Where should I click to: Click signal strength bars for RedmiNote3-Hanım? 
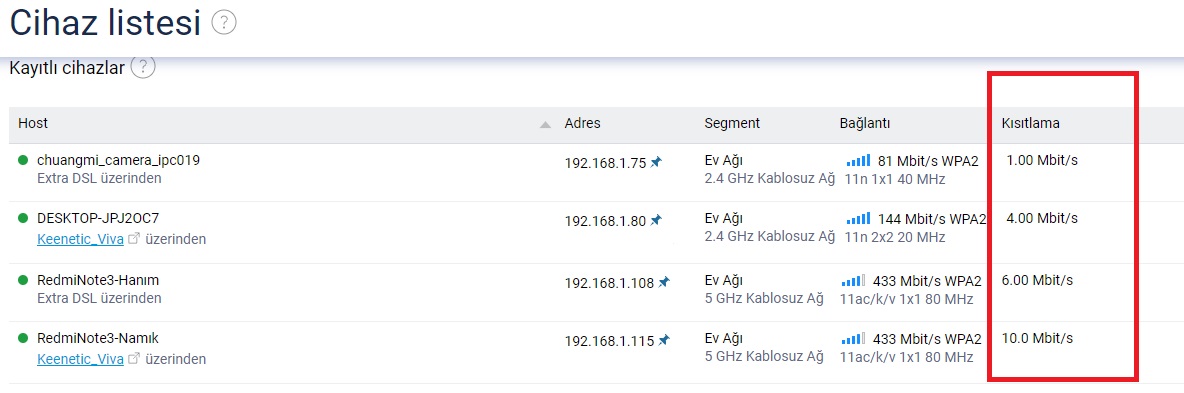coord(853,280)
